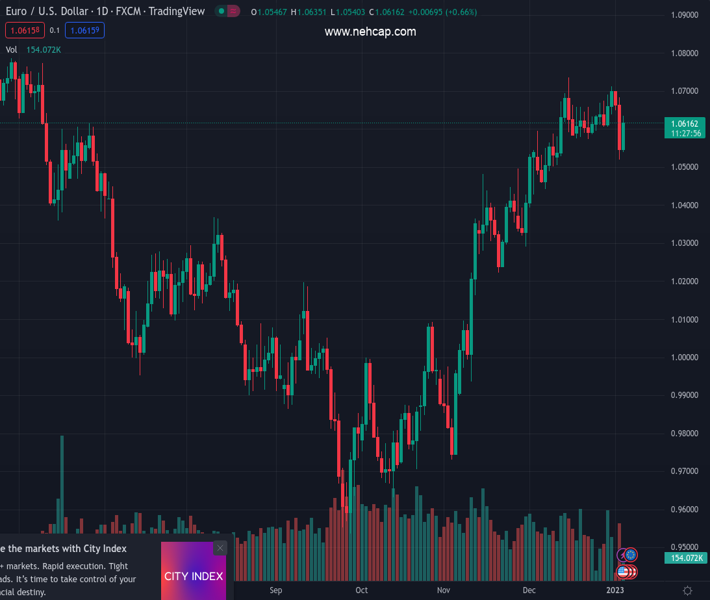
Task: Click the blue buy price 1.0615 button
Action: coord(87,30)
